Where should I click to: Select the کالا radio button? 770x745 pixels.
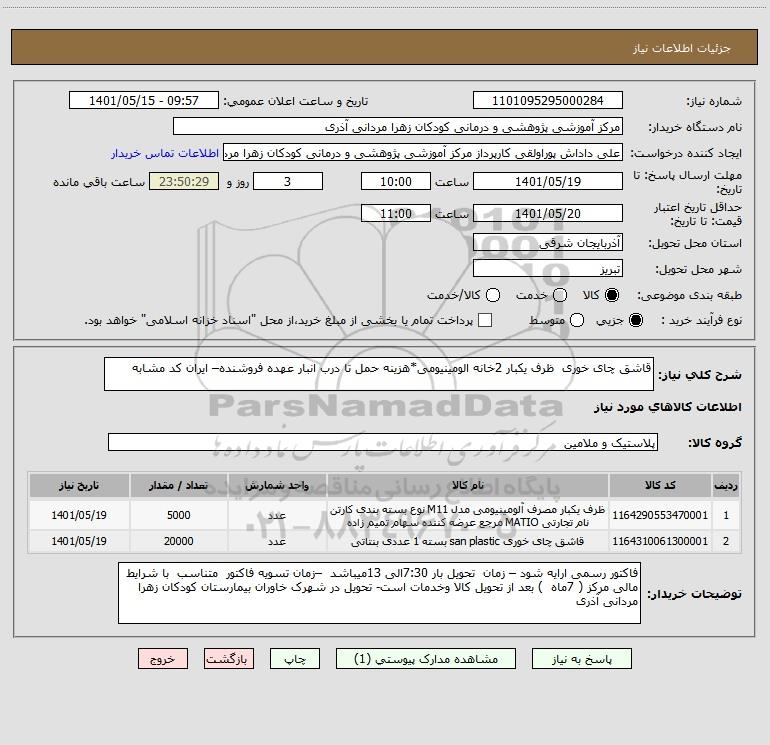pyautogui.click(x=612, y=295)
